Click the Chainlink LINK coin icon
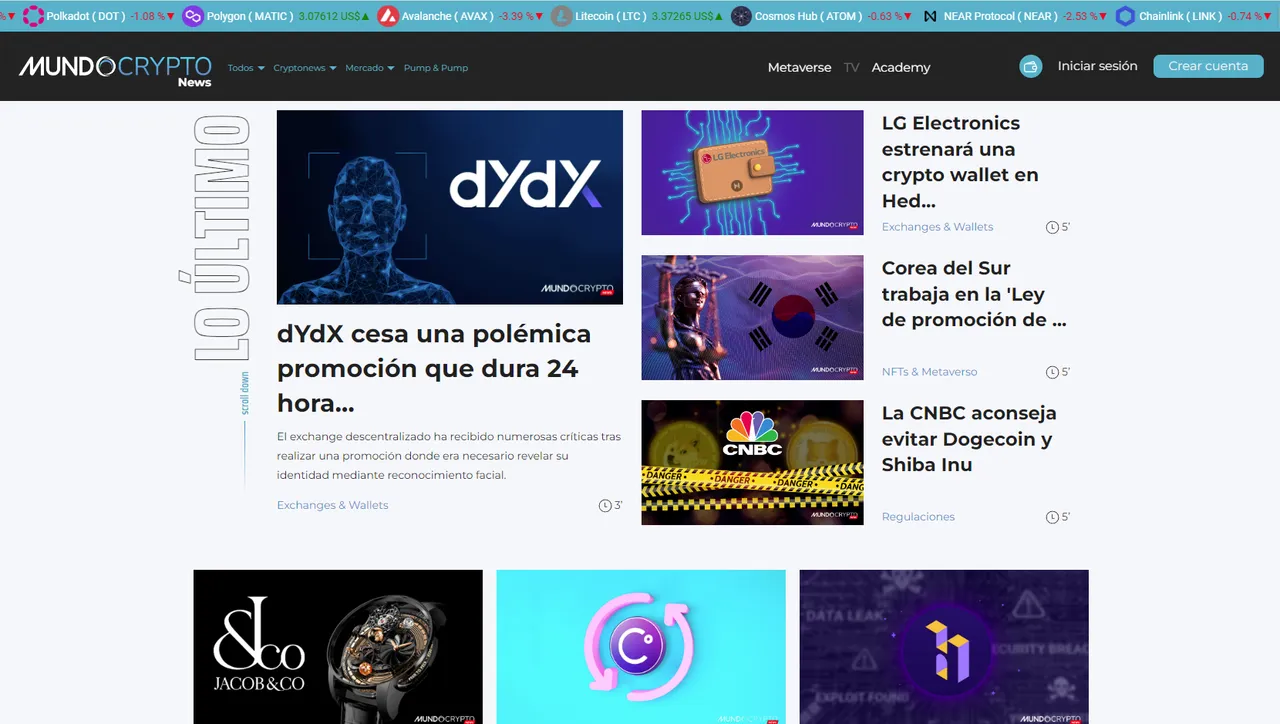 click(1126, 16)
